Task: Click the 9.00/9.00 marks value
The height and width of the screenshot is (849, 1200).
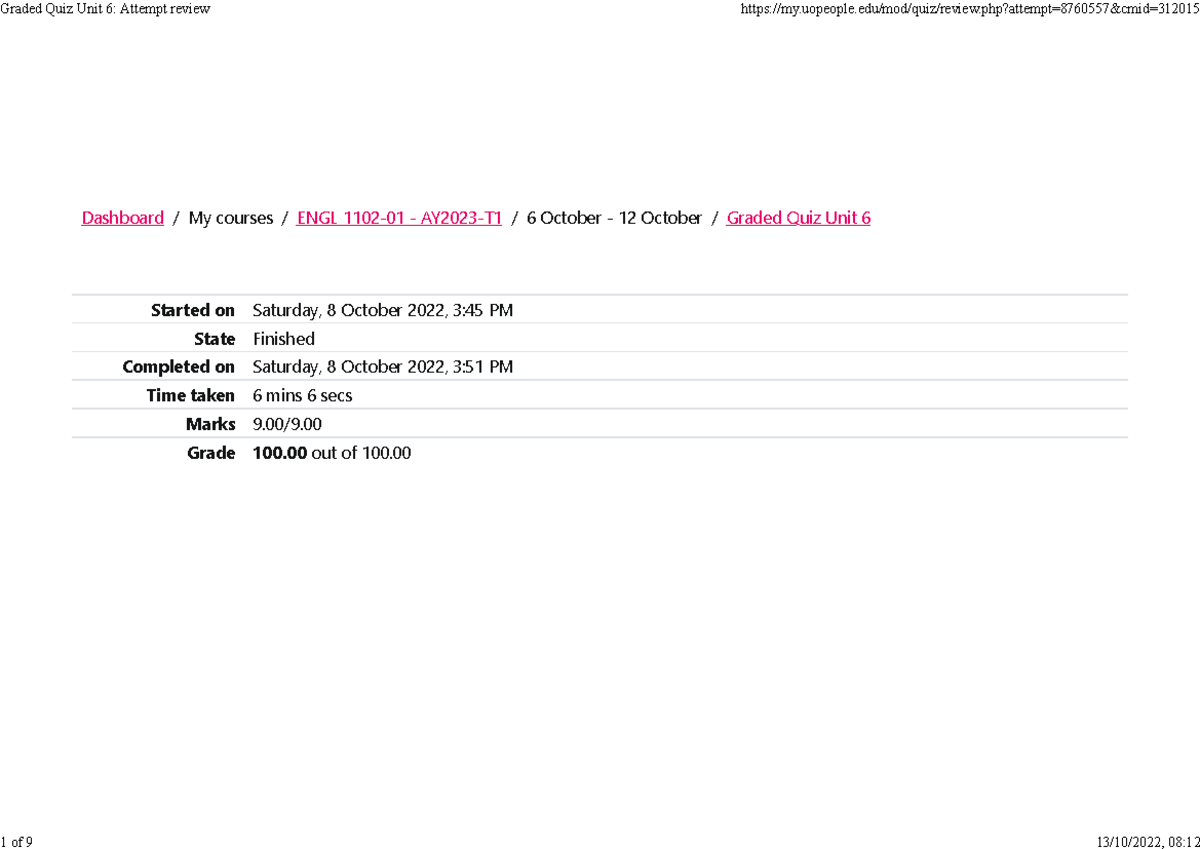Action: pos(286,423)
